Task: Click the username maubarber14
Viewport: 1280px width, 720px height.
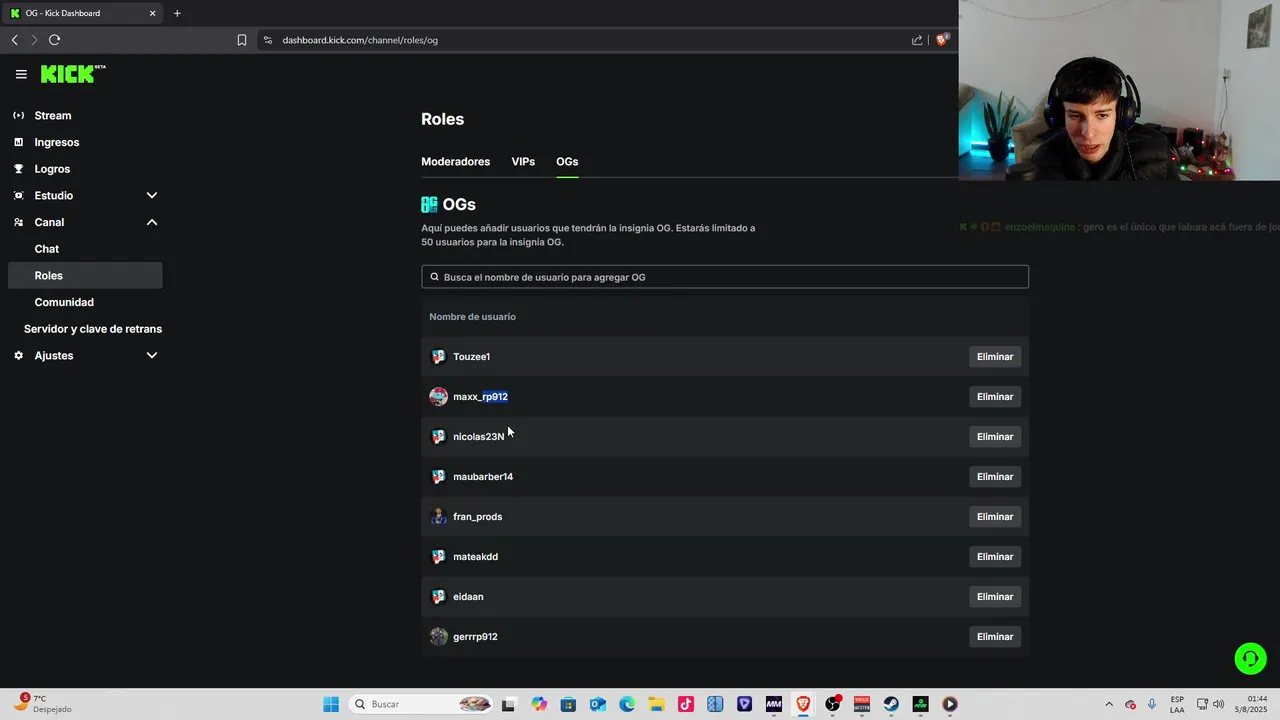Action: (x=483, y=476)
